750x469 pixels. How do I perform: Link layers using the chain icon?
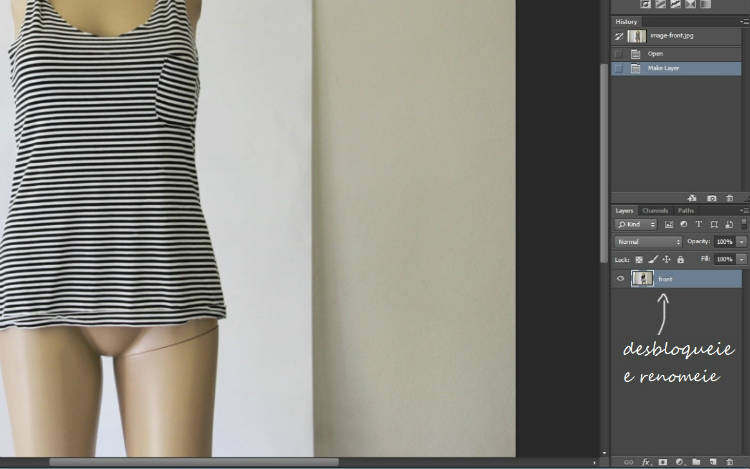click(x=629, y=462)
